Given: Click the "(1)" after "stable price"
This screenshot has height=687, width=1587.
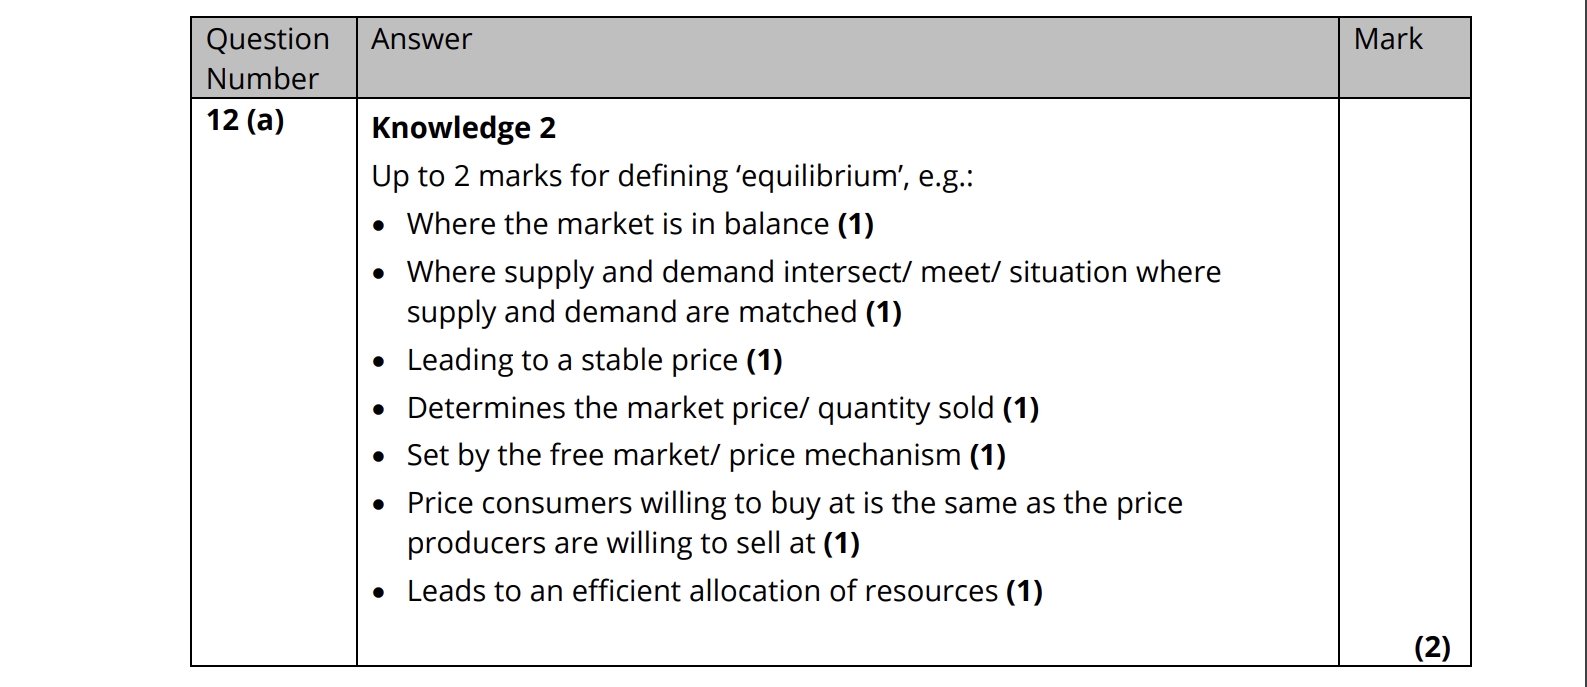Looking at the screenshot, I should coord(764,360).
